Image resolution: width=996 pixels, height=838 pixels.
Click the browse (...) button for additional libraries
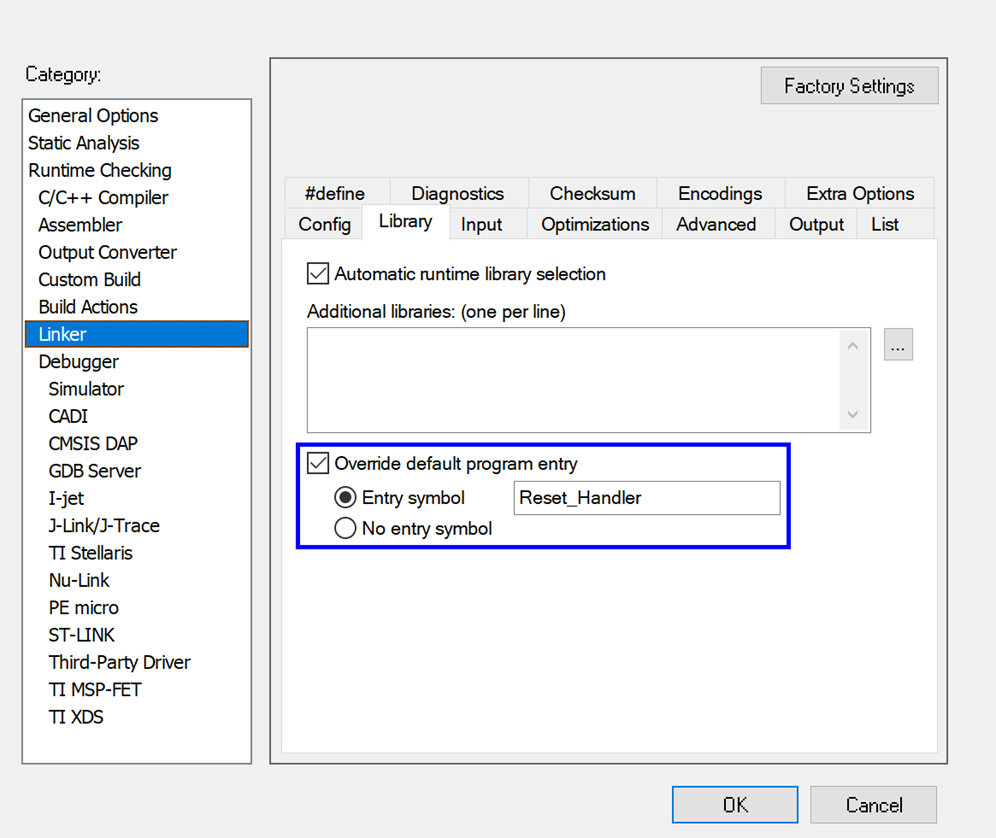897,344
